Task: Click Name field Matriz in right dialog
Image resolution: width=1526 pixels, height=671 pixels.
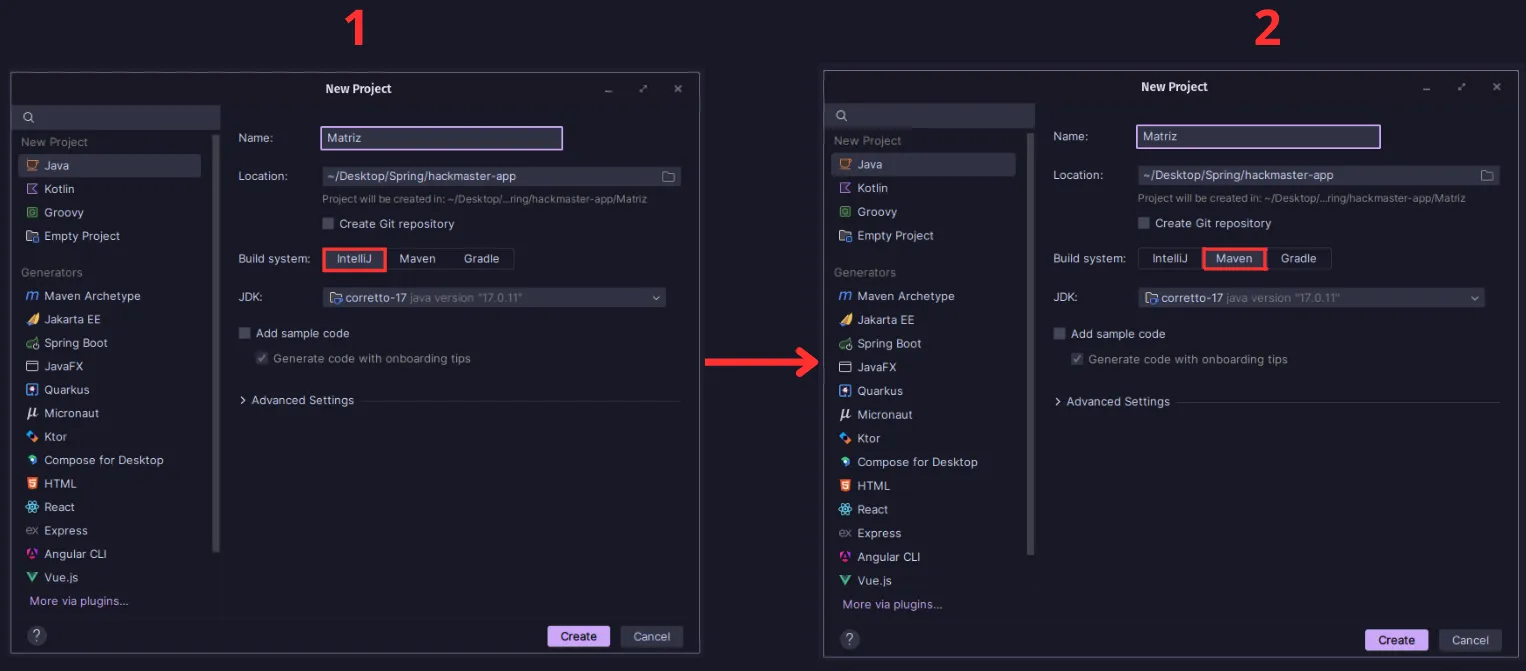Action: (x=1258, y=136)
